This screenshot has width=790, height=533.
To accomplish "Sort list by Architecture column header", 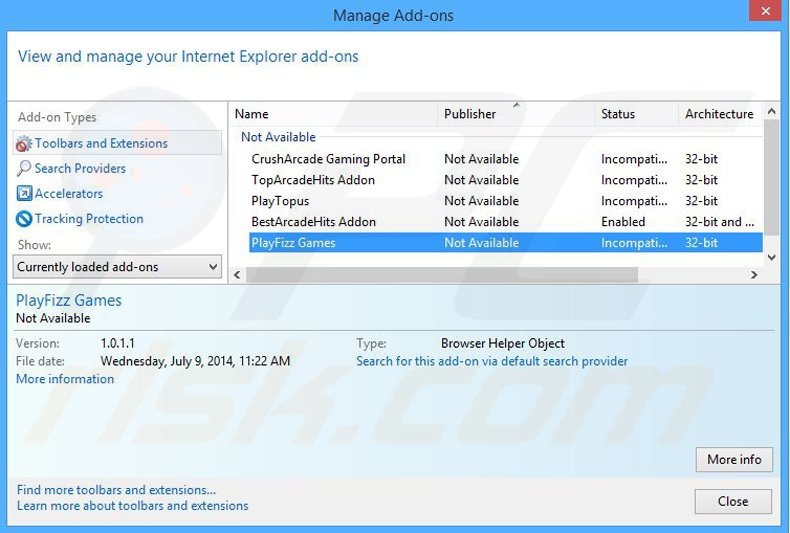I will tap(720, 114).
